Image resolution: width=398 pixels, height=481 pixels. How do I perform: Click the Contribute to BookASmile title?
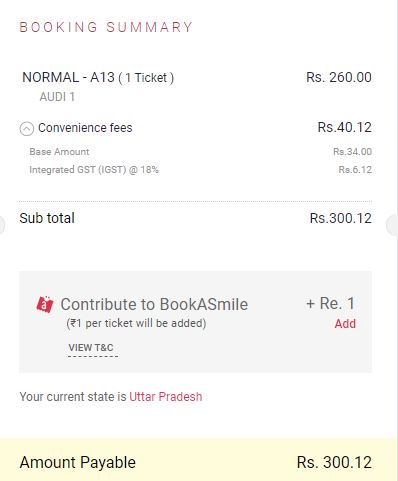pyautogui.click(x=154, y=304)
